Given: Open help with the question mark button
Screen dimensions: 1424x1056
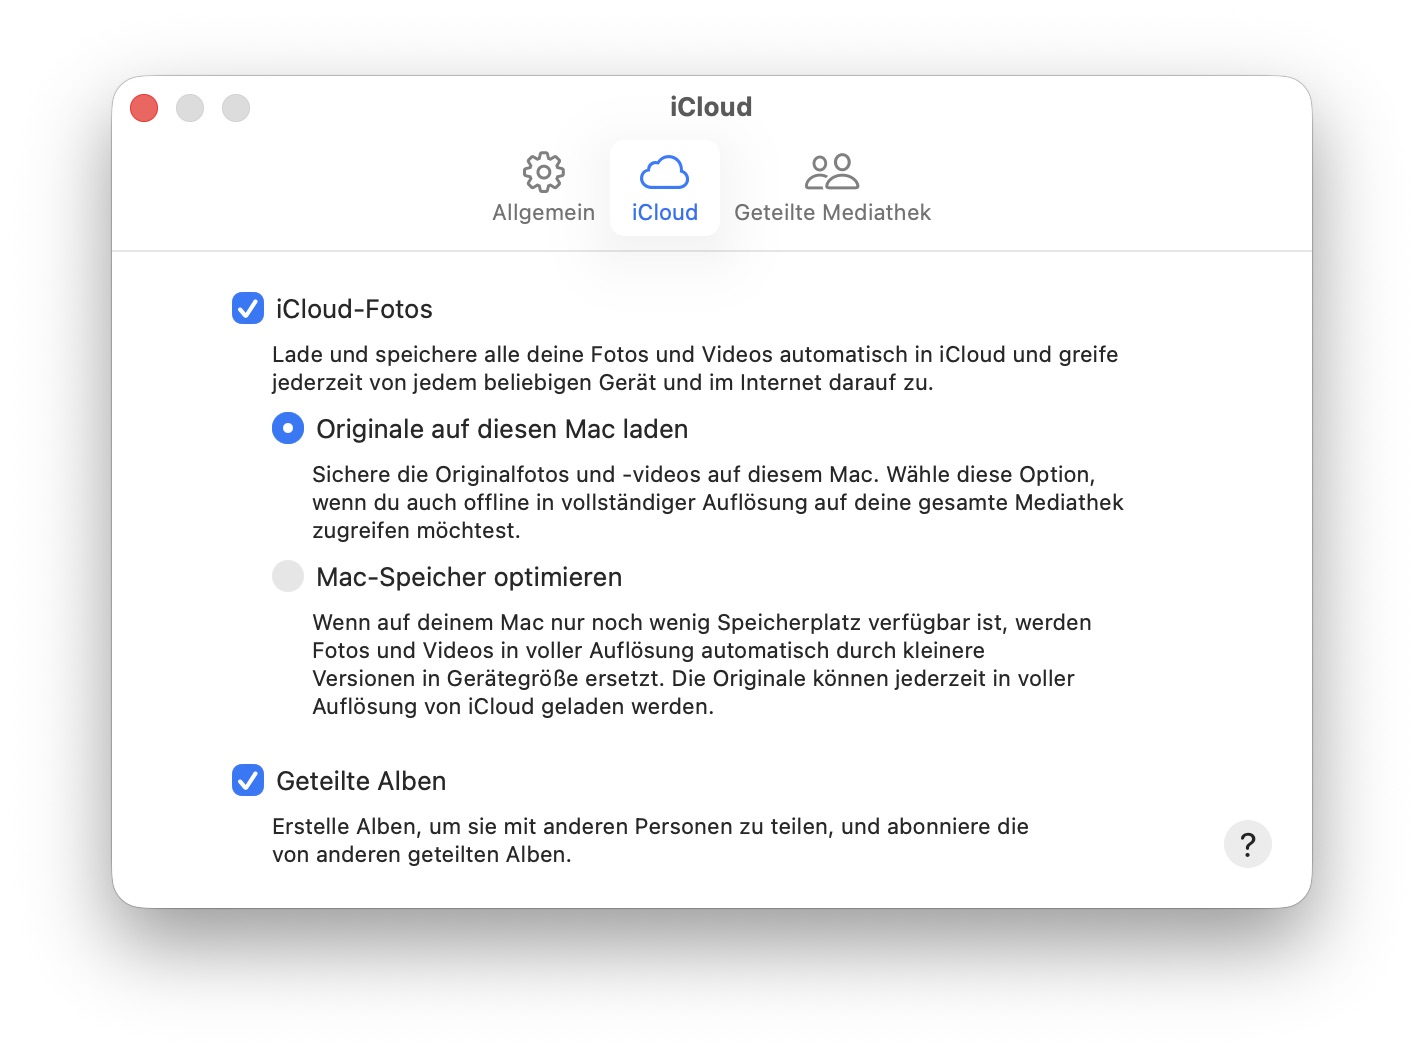Looking at the screenshot, I should tap(1248, 845).
